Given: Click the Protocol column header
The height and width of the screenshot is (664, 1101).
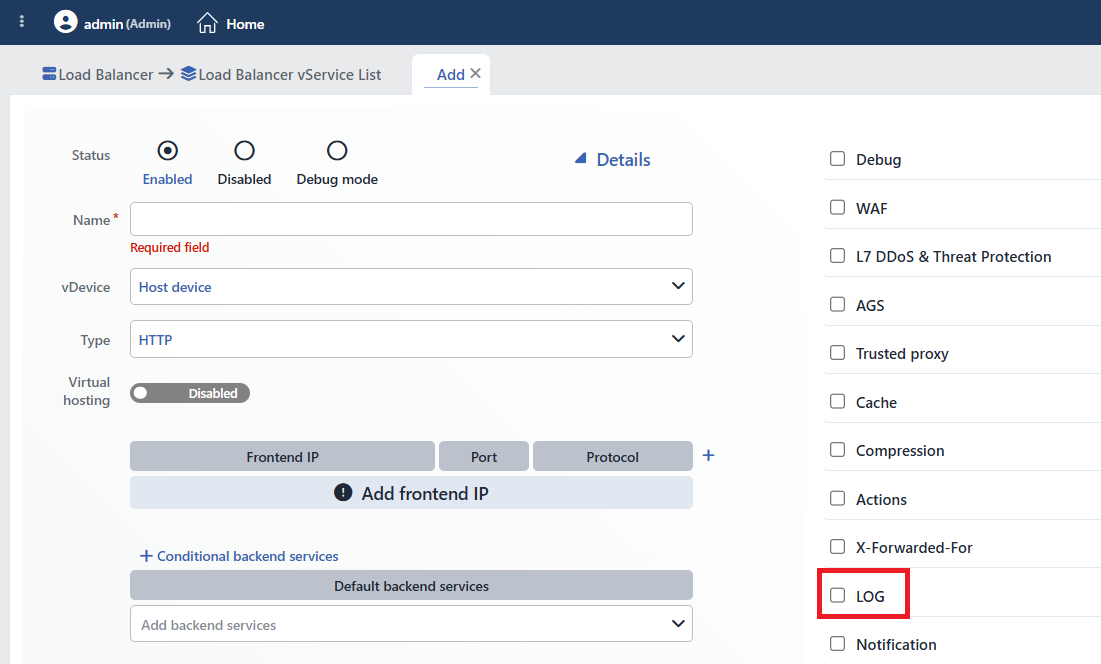Looking at the screenshot, I should [612, 456].
